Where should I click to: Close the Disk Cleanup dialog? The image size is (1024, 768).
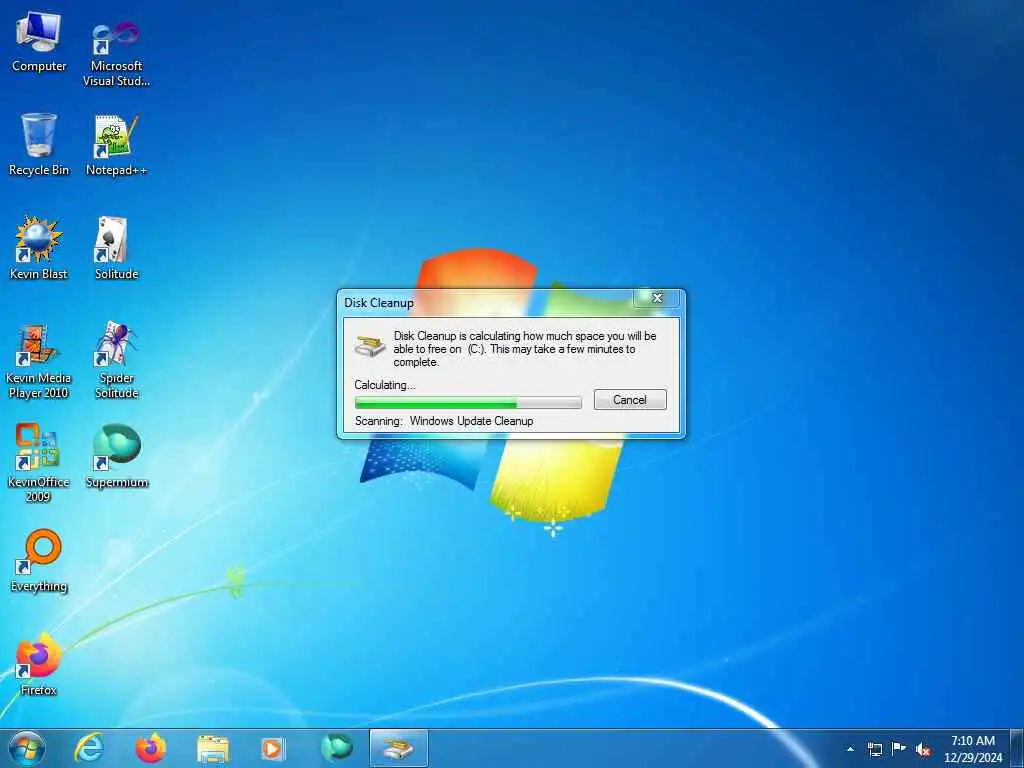click(x=657, y=298)
